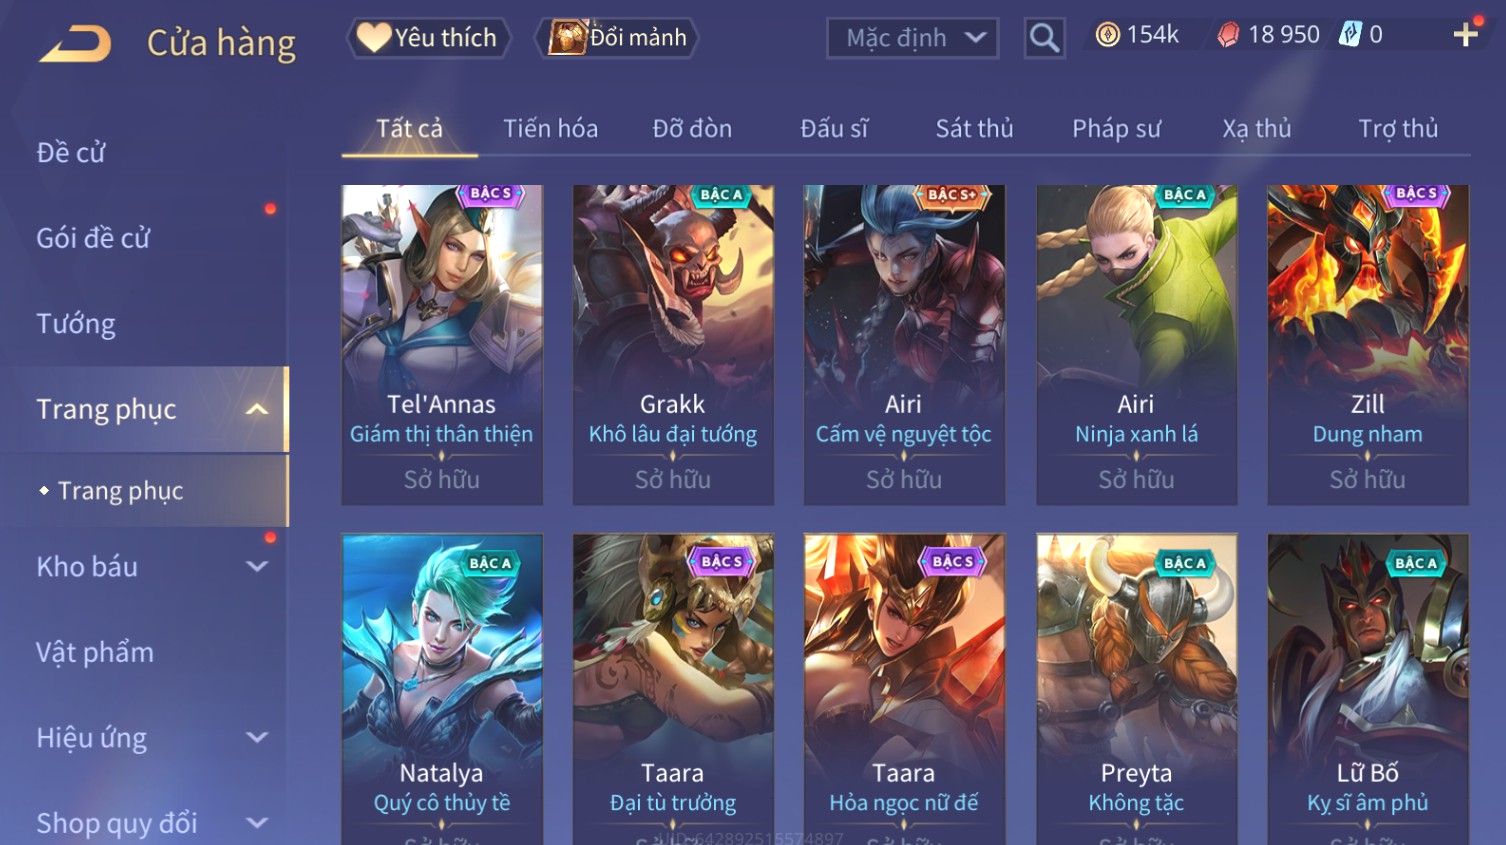The height and width of the screenshot is (845, 1506).
Task: Tap the plus icon to add currency
Action: point(1466,35)
